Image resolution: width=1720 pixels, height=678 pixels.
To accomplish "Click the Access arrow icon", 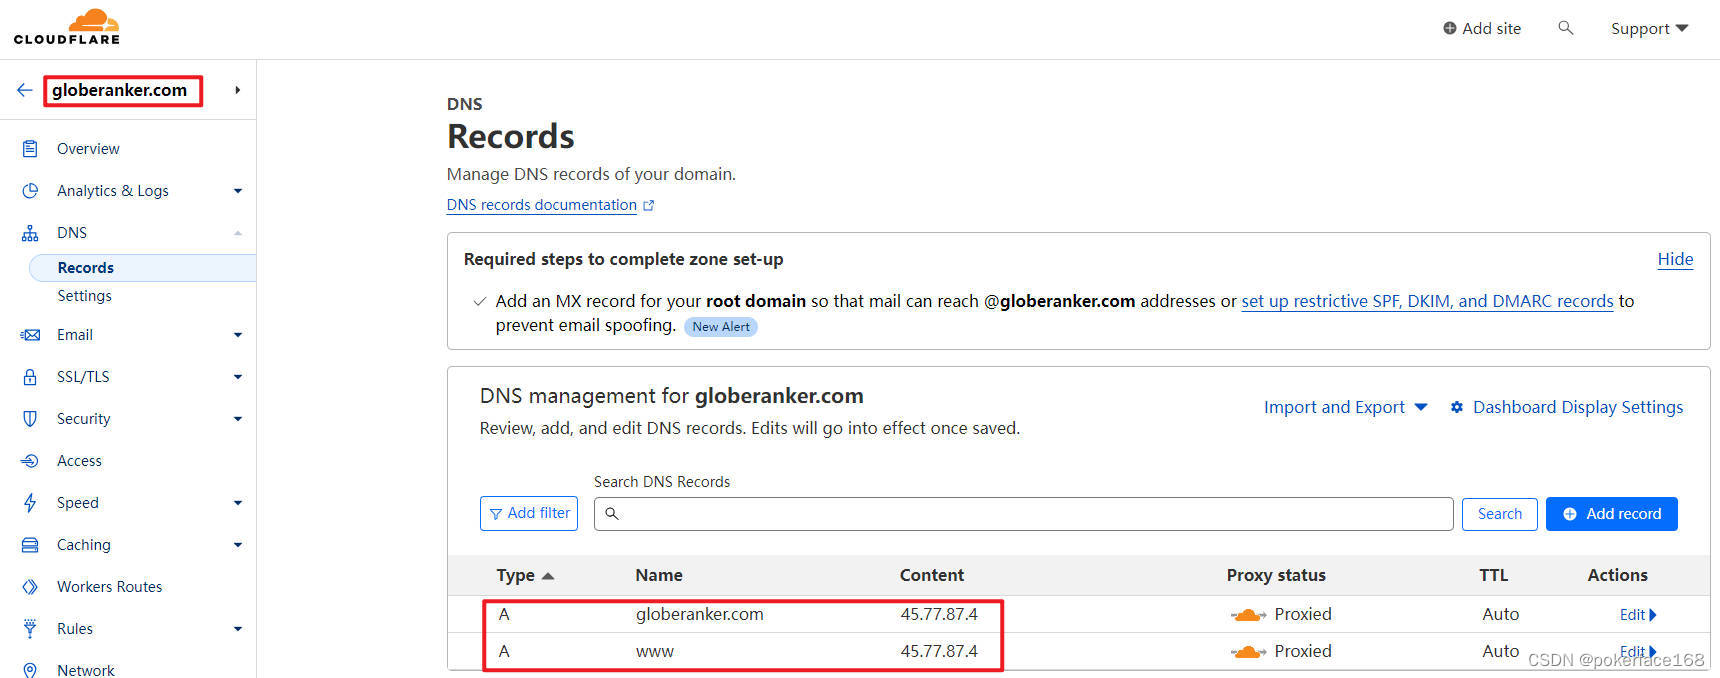I will pyautogui.click(x=30, y=461).
